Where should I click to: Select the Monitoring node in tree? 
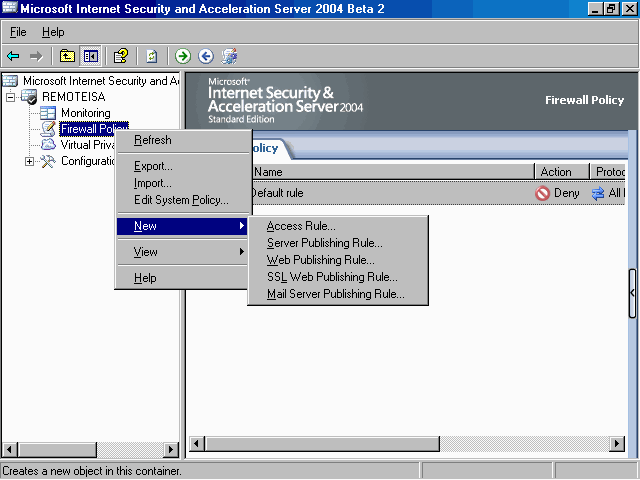85,113
